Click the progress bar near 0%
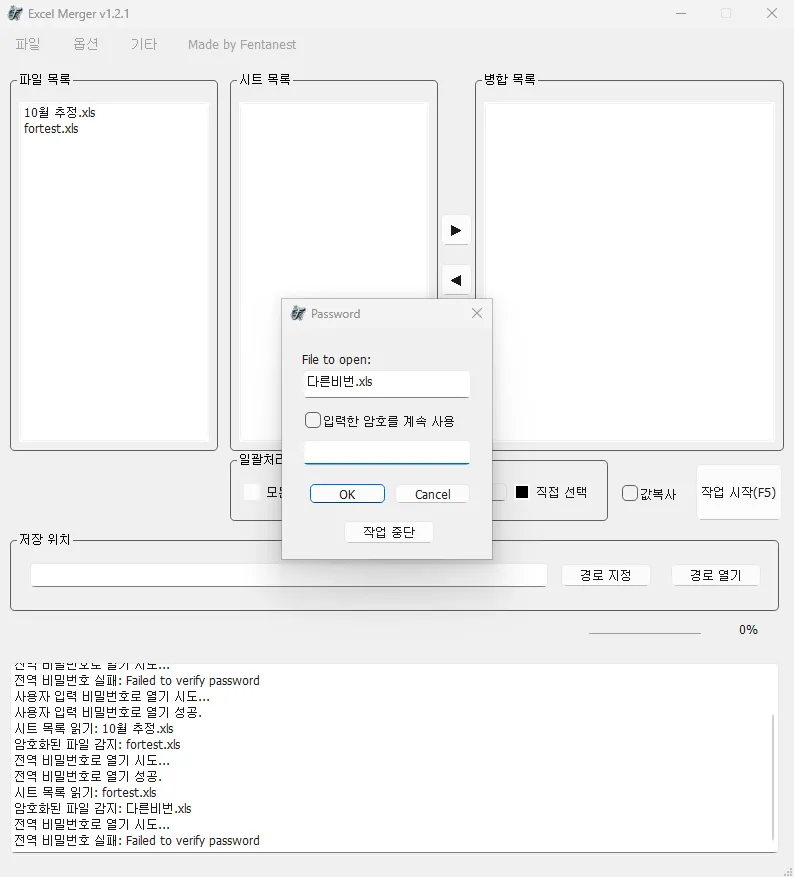This screenshot has width=794, height=877. pyautogui.click(x=645, y=633)
